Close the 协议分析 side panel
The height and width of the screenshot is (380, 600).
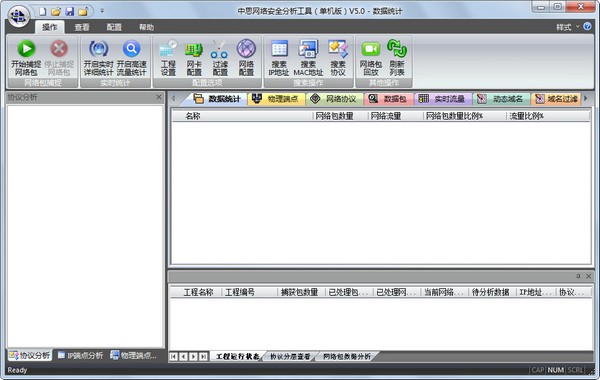click(x=159, y=97)
